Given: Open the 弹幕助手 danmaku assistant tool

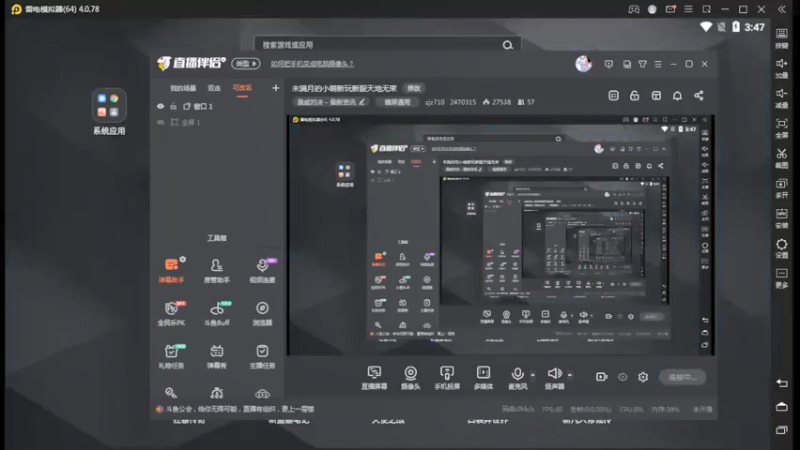Looking at the screenshot, I should (171, 270).
